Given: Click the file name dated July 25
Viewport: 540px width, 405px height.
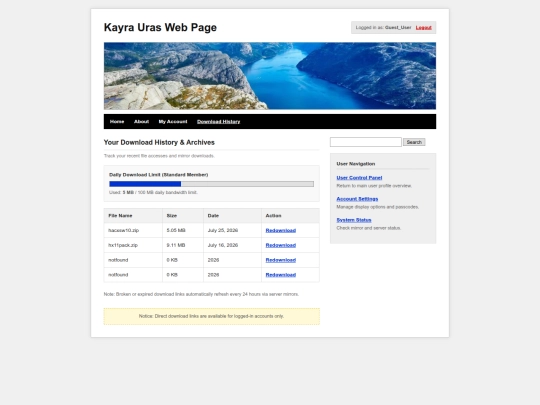Looking at the screenshot, I should click(123, 230).
